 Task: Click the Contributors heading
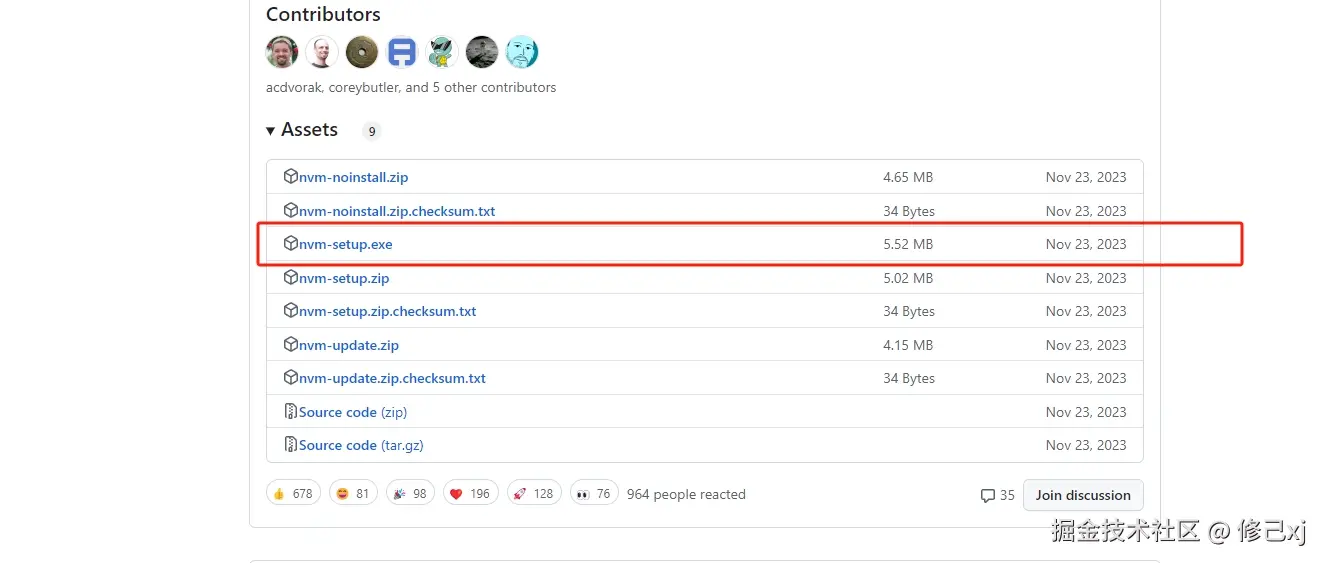(323, 15)
